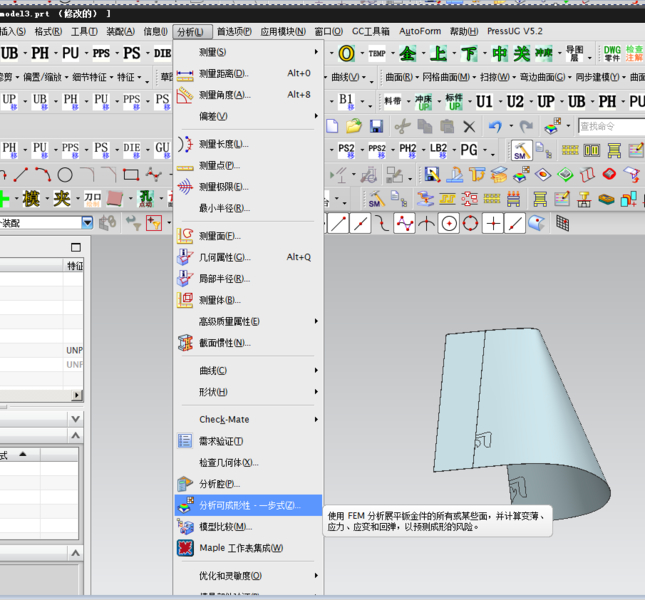Screen dimensions: 645x600
Task: Select the Arc tool in sketch toolbar
Action: (x=43, y=175)
